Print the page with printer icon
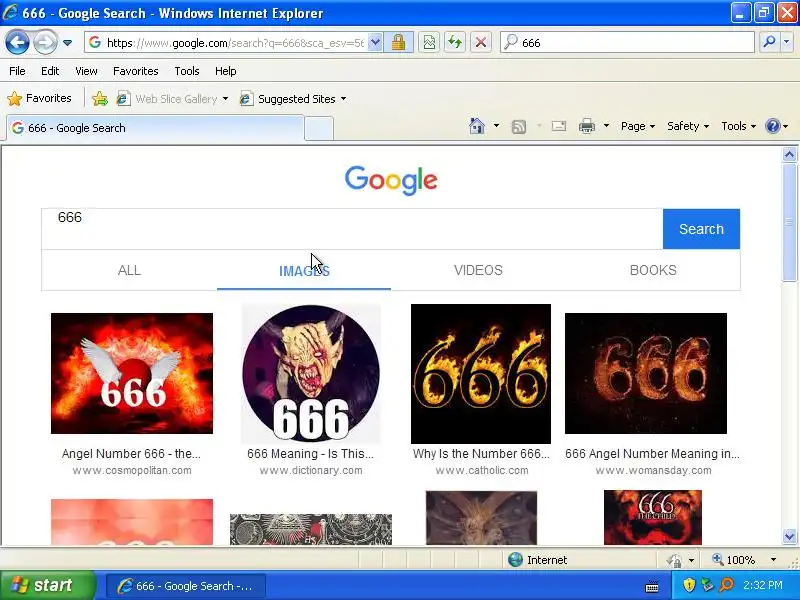Viewport: 800px width, 600px height. [x=587, y=126]
